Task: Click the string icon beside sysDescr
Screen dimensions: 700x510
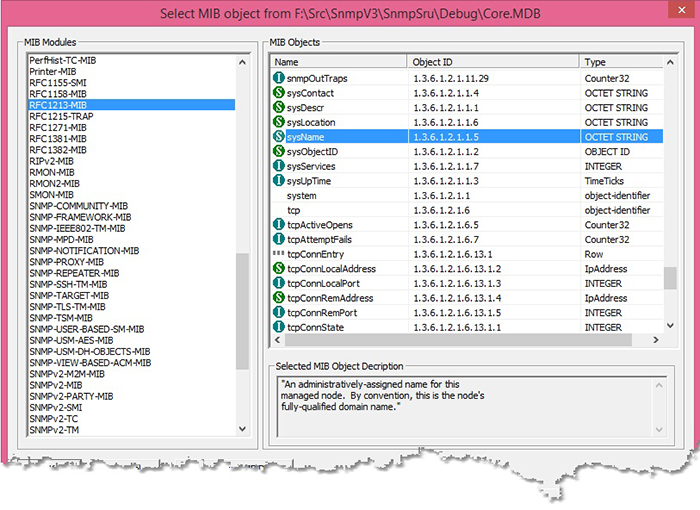Action: (x=279, y=107)
